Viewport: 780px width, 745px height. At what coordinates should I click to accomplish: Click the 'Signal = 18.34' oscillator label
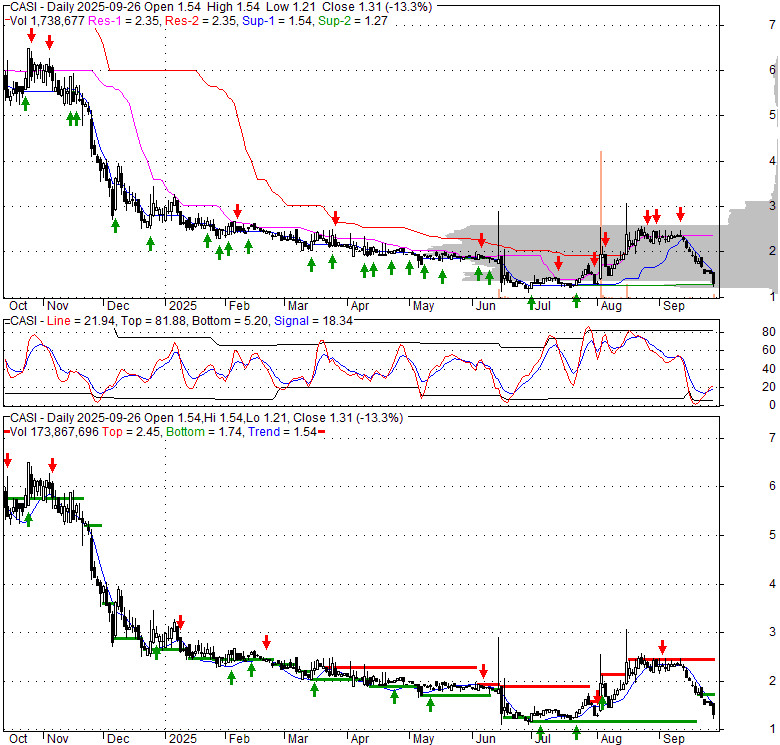coord(313,321)
